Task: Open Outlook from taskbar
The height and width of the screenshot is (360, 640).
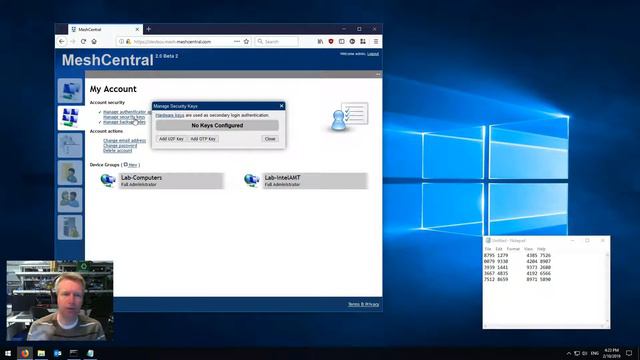Action: (58, 353)
